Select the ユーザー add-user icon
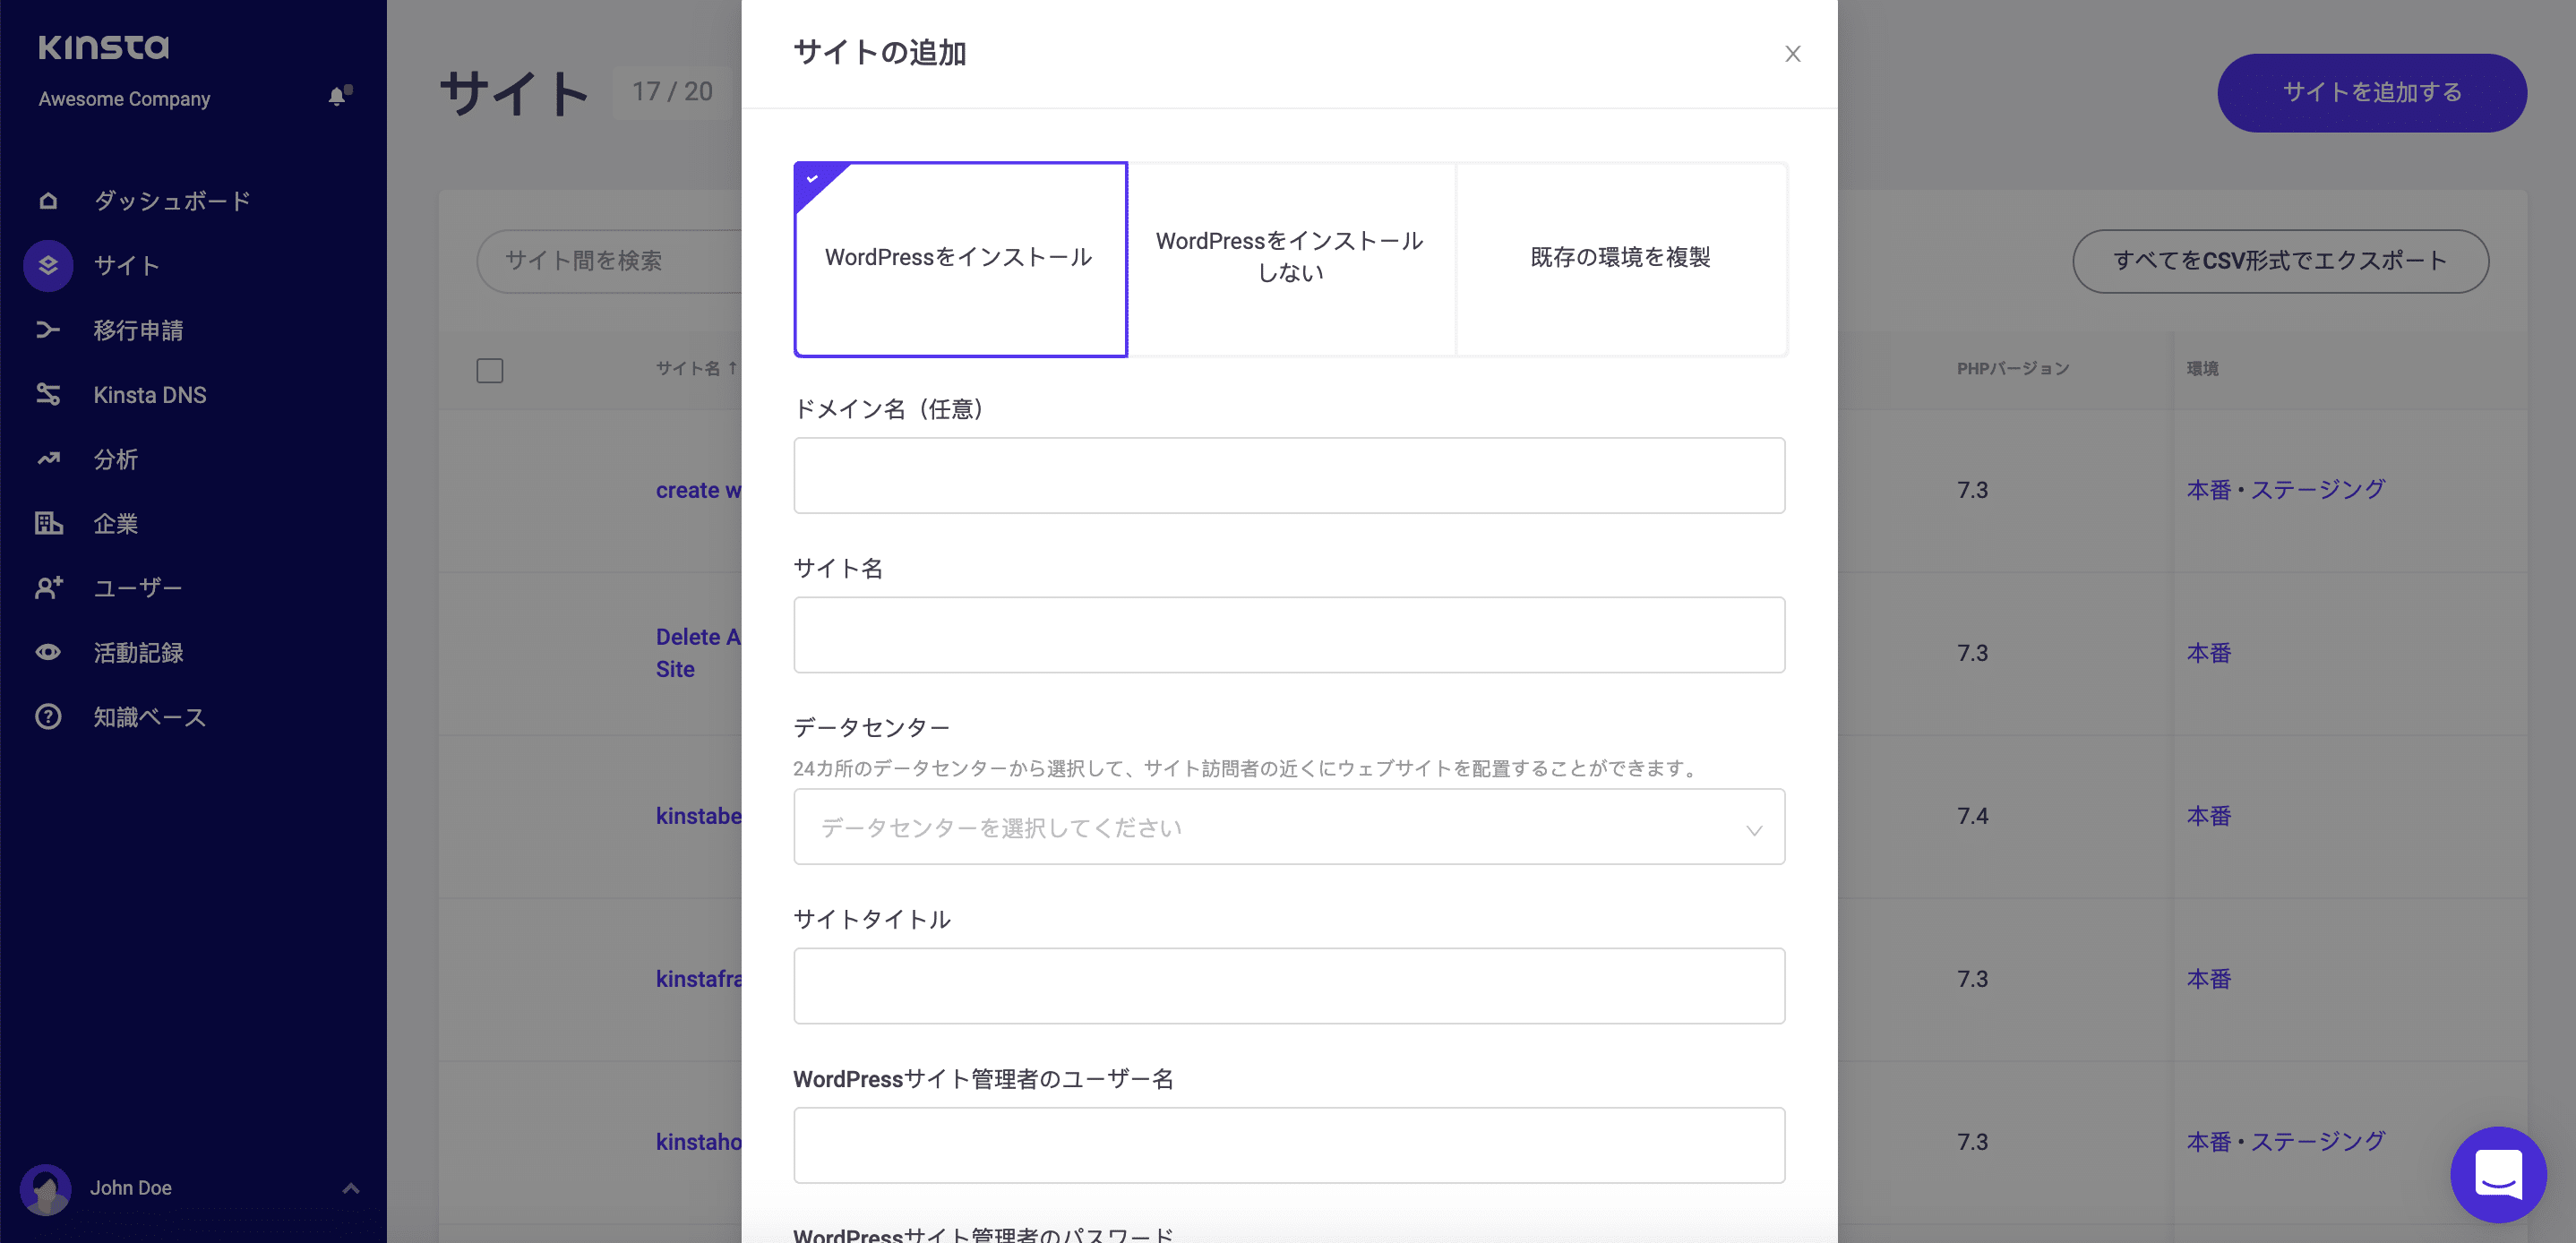The image size is (2576, 1243). coord(47,588)
